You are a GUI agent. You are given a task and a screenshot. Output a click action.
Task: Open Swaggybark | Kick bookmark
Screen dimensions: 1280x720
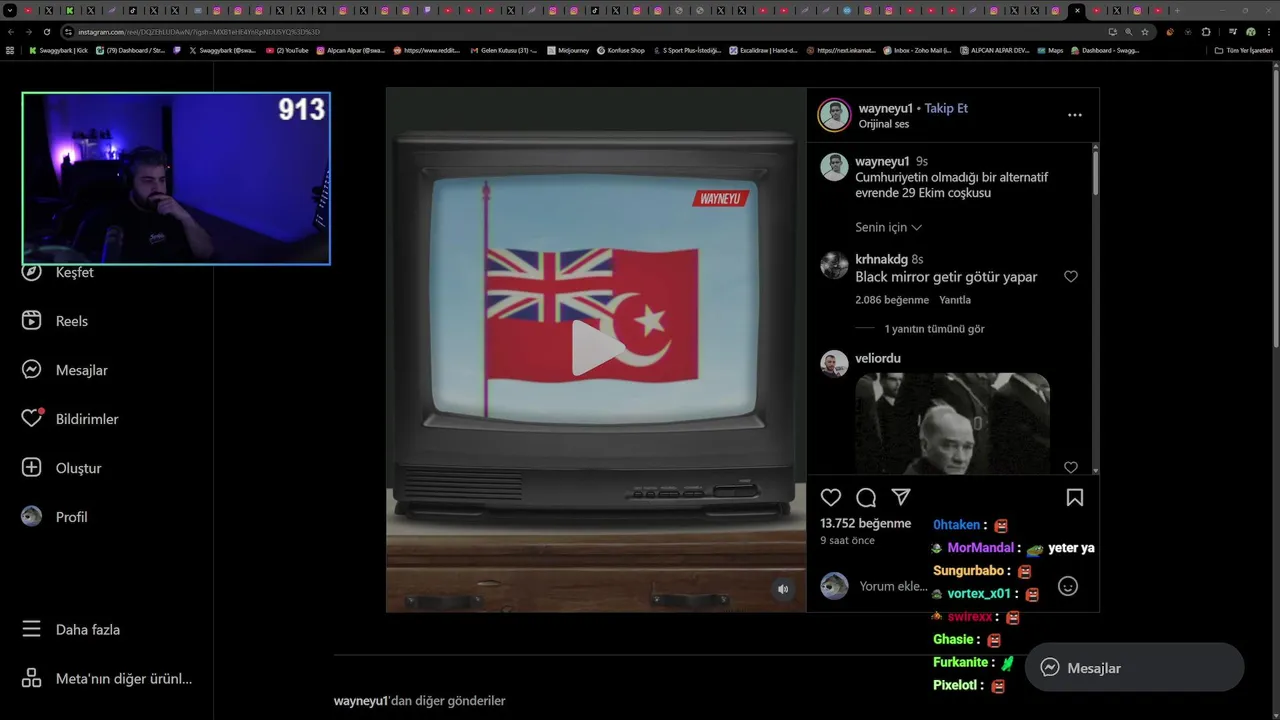(58, 50)
